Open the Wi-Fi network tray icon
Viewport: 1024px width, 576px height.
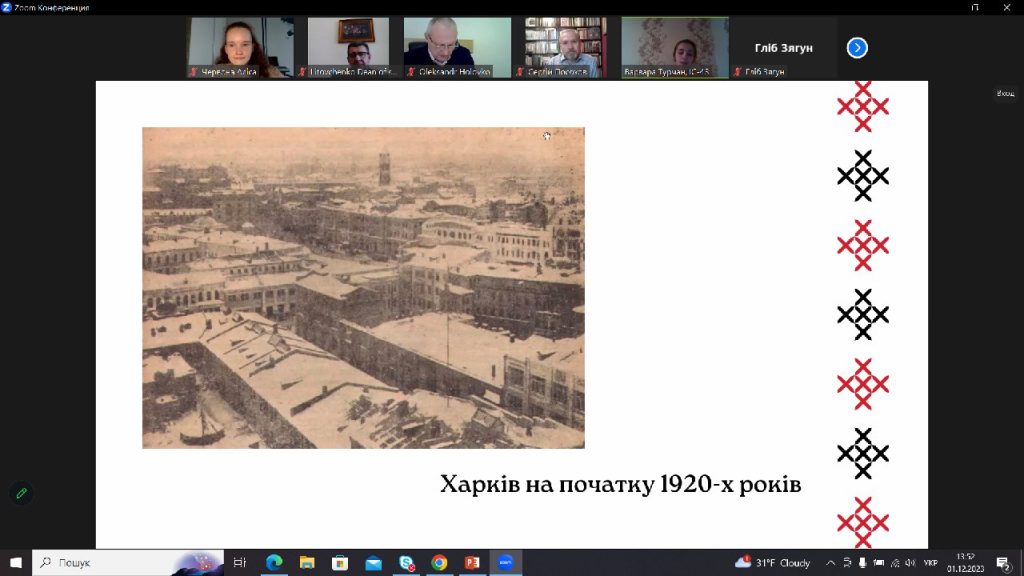pyautogui.click(x=895, y=562)
